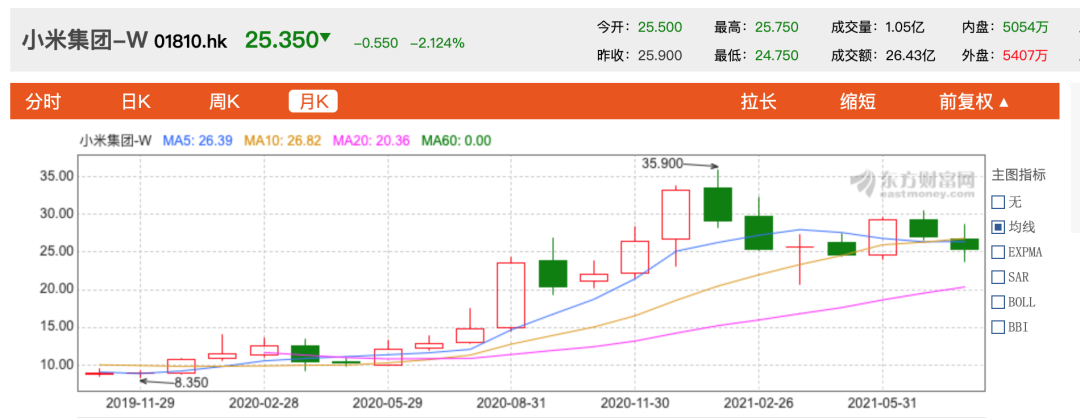Click the 2021-02-26 date axis label
The height and width of the screenshot is (418, 1080).
point(759,402)
